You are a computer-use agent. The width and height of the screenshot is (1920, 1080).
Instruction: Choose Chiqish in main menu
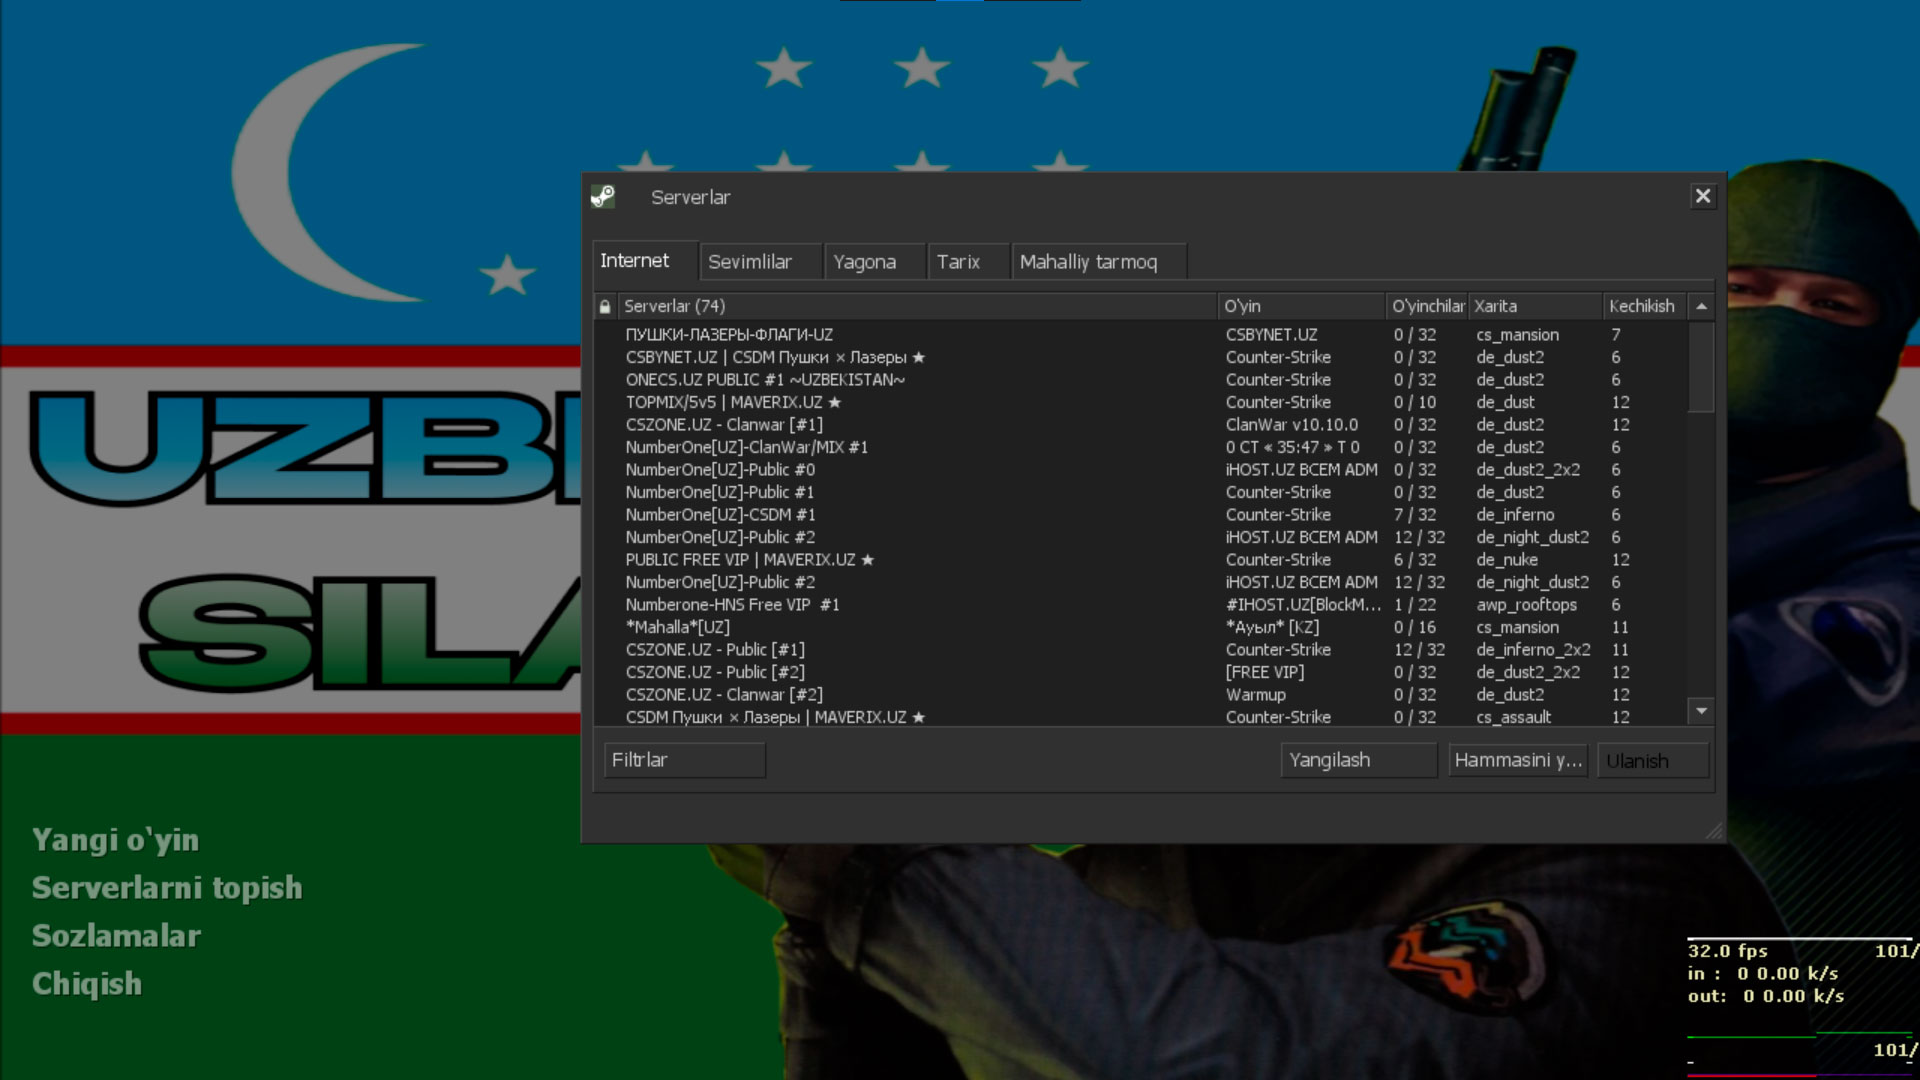click(87, 984)
